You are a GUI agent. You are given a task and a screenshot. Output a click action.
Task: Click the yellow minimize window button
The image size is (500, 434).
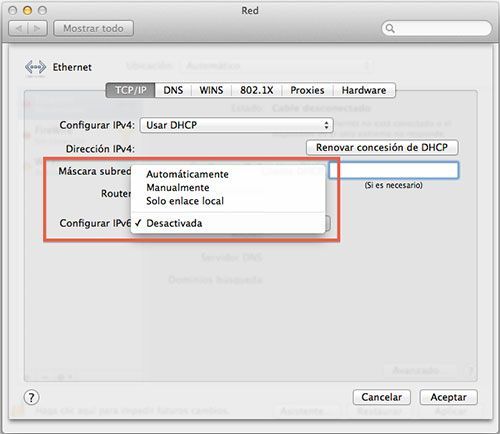(x=27, y=11)
